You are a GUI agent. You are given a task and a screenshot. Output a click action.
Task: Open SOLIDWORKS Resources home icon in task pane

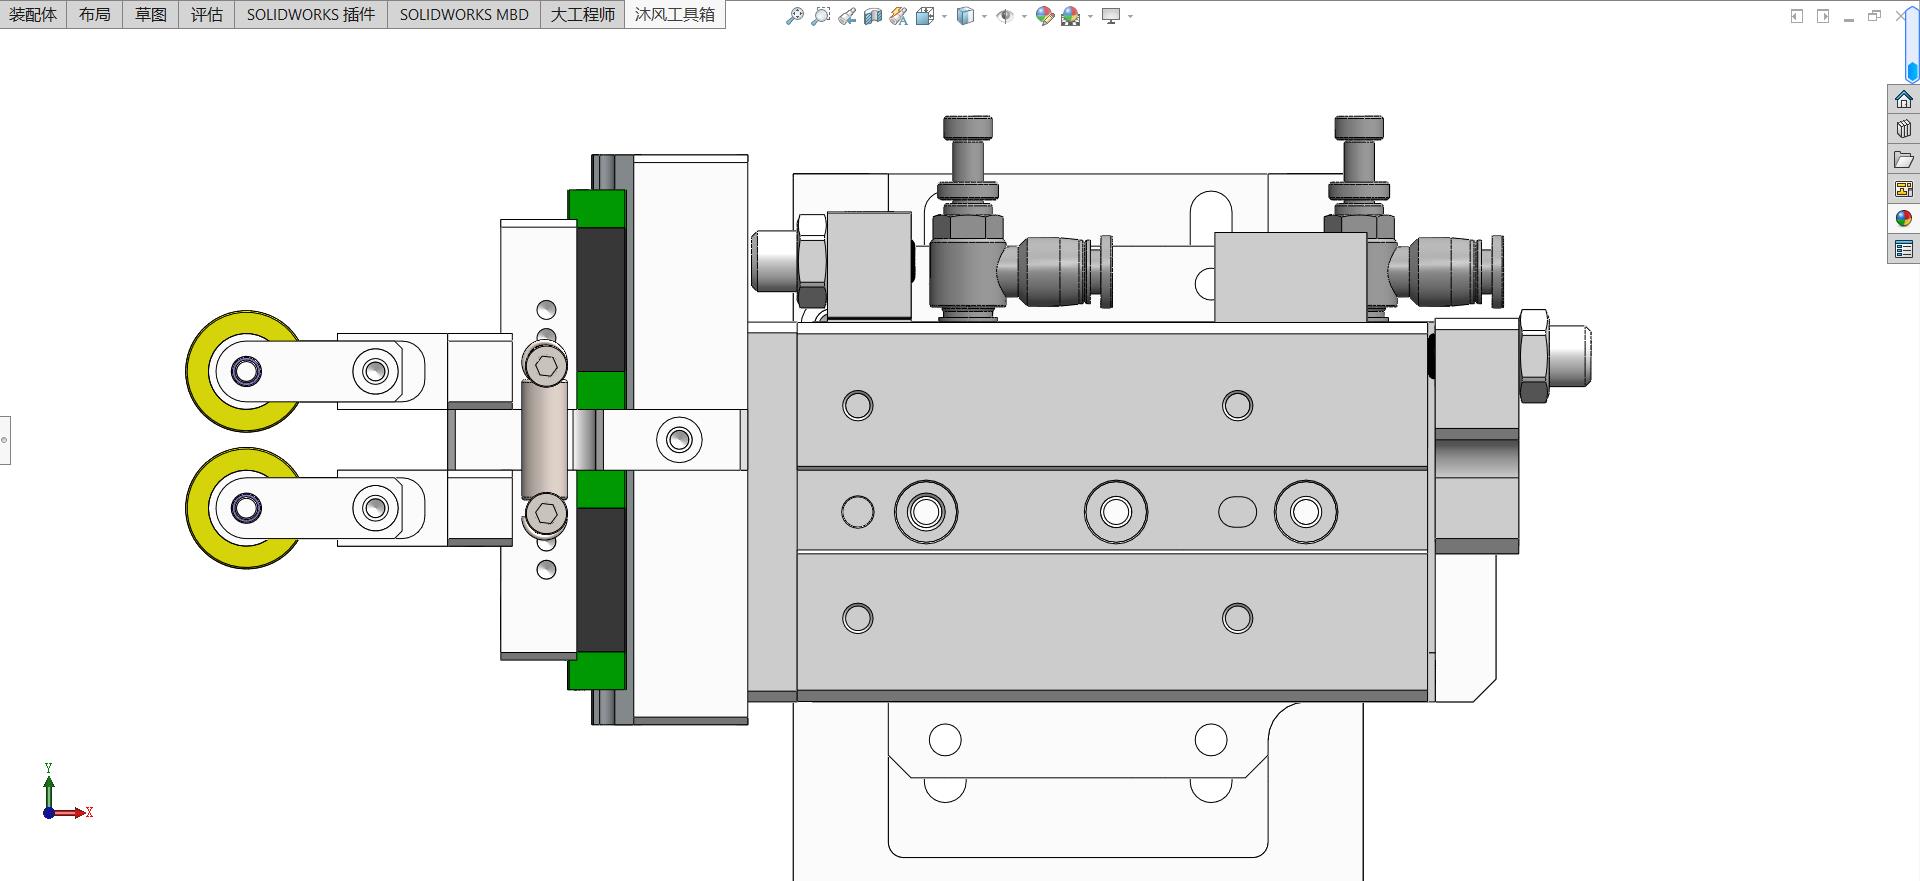[x=1904, y=99]
